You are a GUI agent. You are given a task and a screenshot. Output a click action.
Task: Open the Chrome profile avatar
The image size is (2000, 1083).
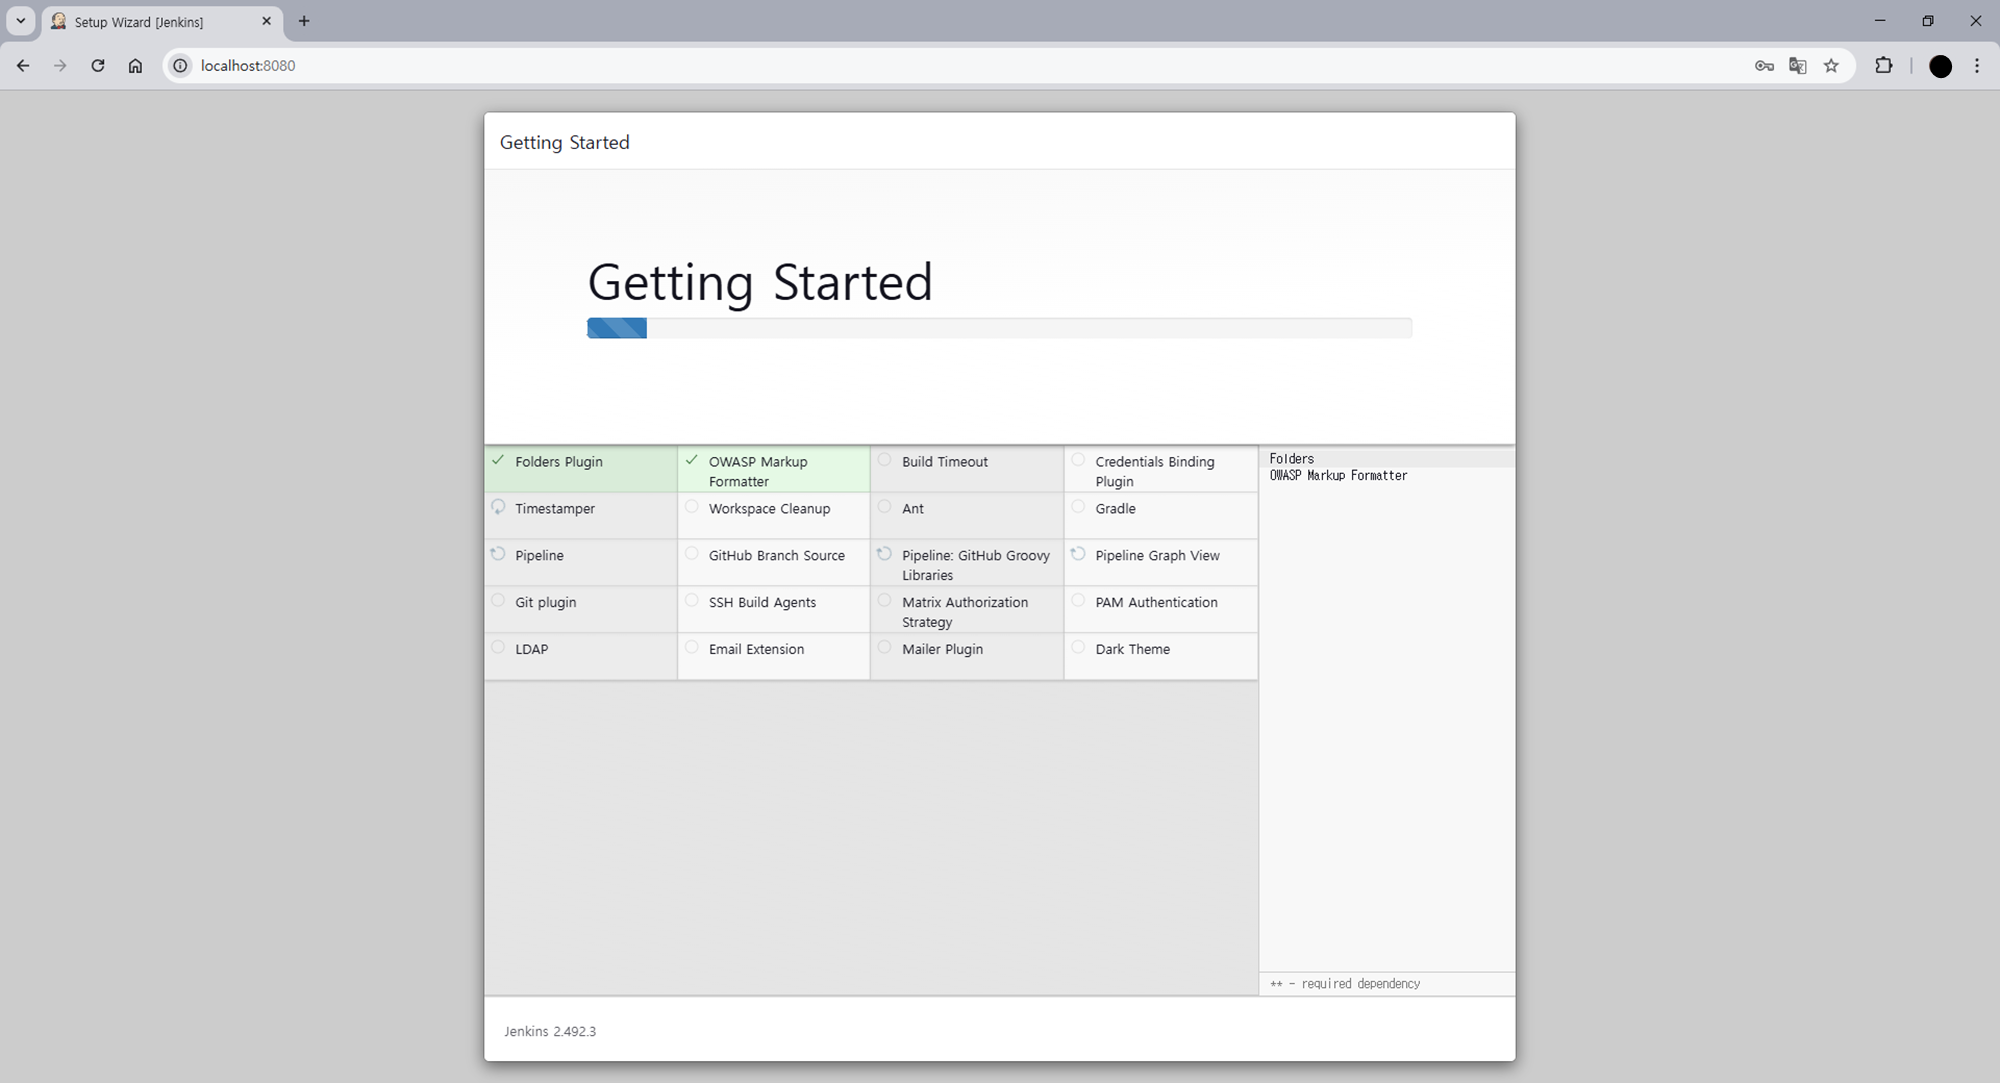(1940, 66)
